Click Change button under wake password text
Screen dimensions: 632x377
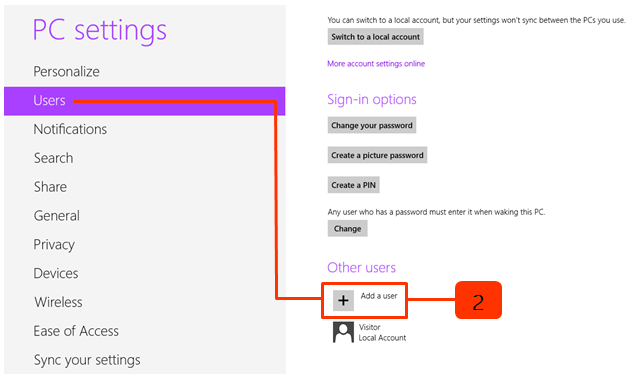[347, 229]
